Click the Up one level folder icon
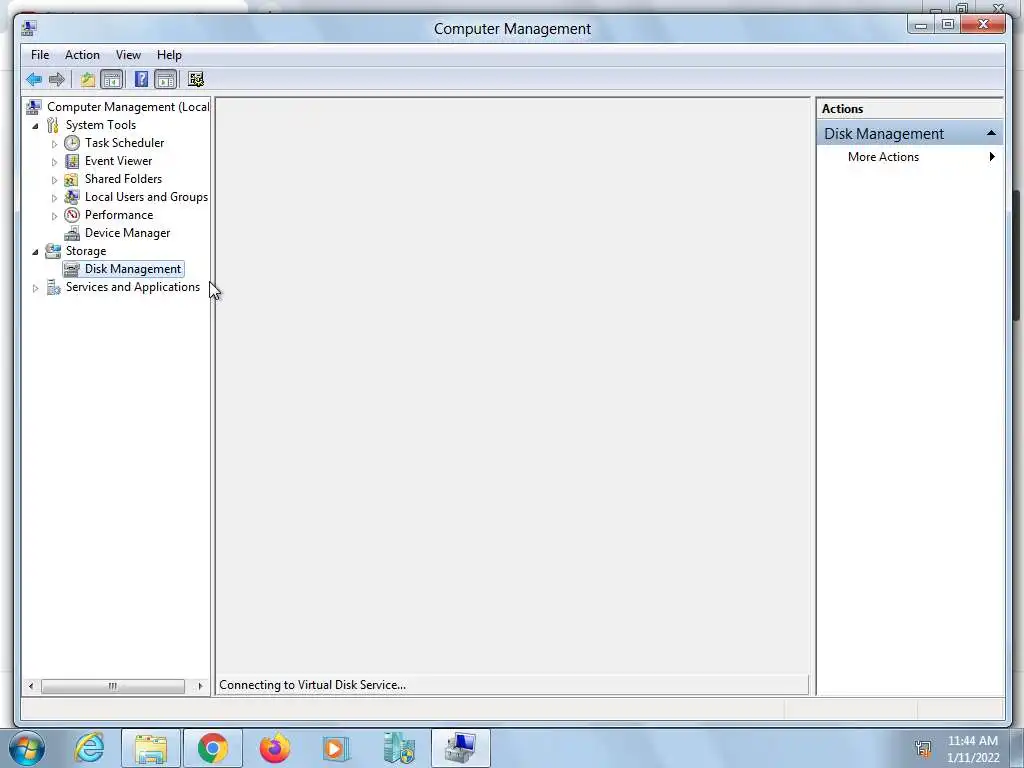Image resolution: width=1024 pixels, height=768 pixels. [88, 80]
